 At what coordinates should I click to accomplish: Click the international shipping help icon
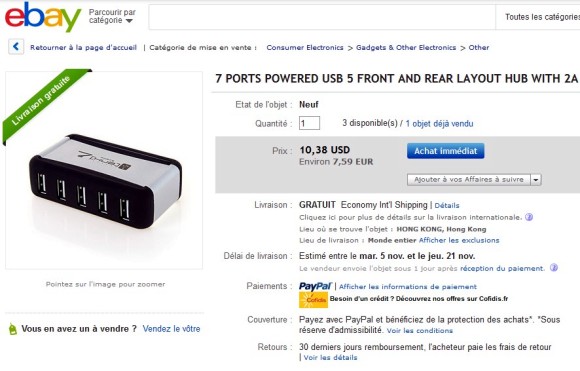click(529, 217)
